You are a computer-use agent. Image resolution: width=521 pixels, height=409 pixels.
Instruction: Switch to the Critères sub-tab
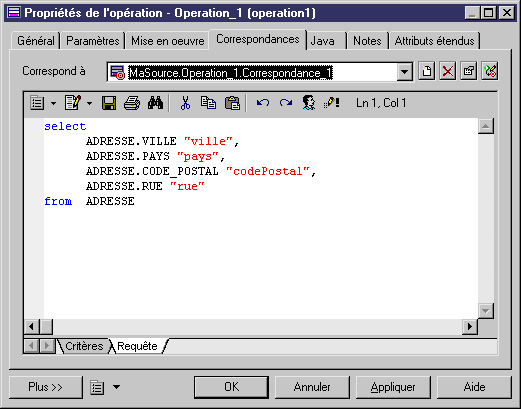(84, 346)
